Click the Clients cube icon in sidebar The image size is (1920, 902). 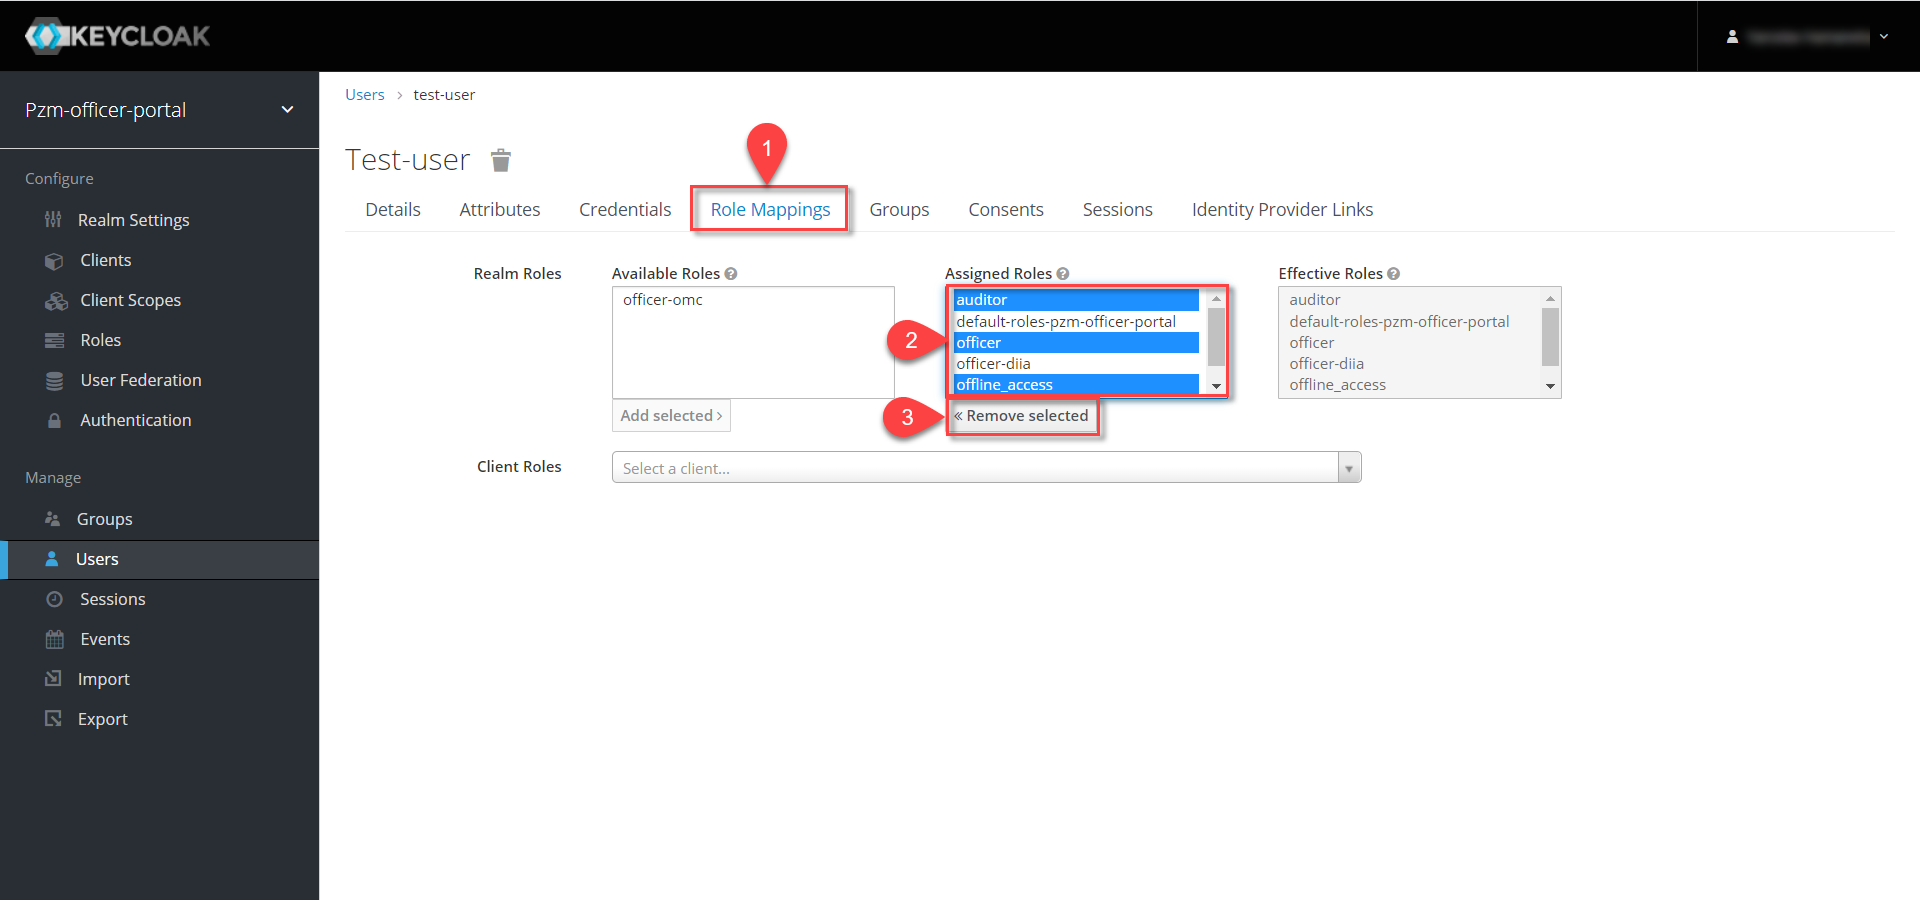pyautogui.click(x=54, y=261)
